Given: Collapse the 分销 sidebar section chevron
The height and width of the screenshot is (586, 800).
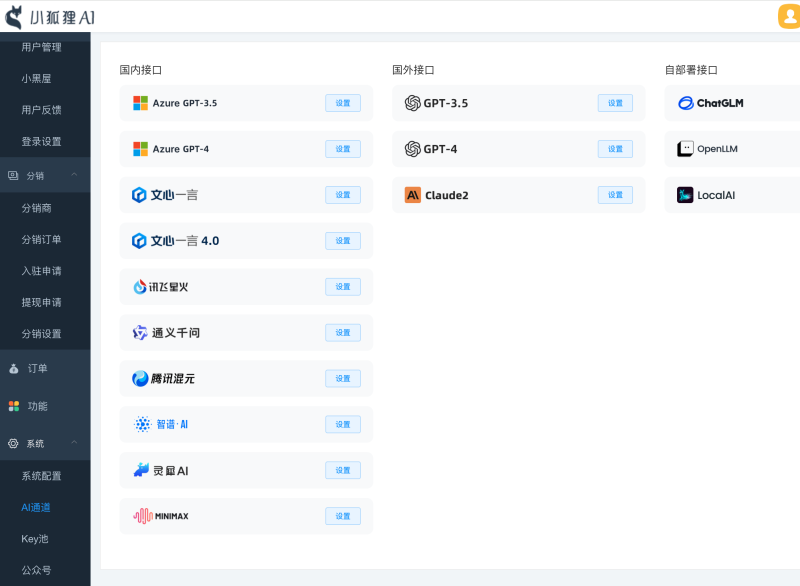Looking at the screenshot, I should coord(74,174).
